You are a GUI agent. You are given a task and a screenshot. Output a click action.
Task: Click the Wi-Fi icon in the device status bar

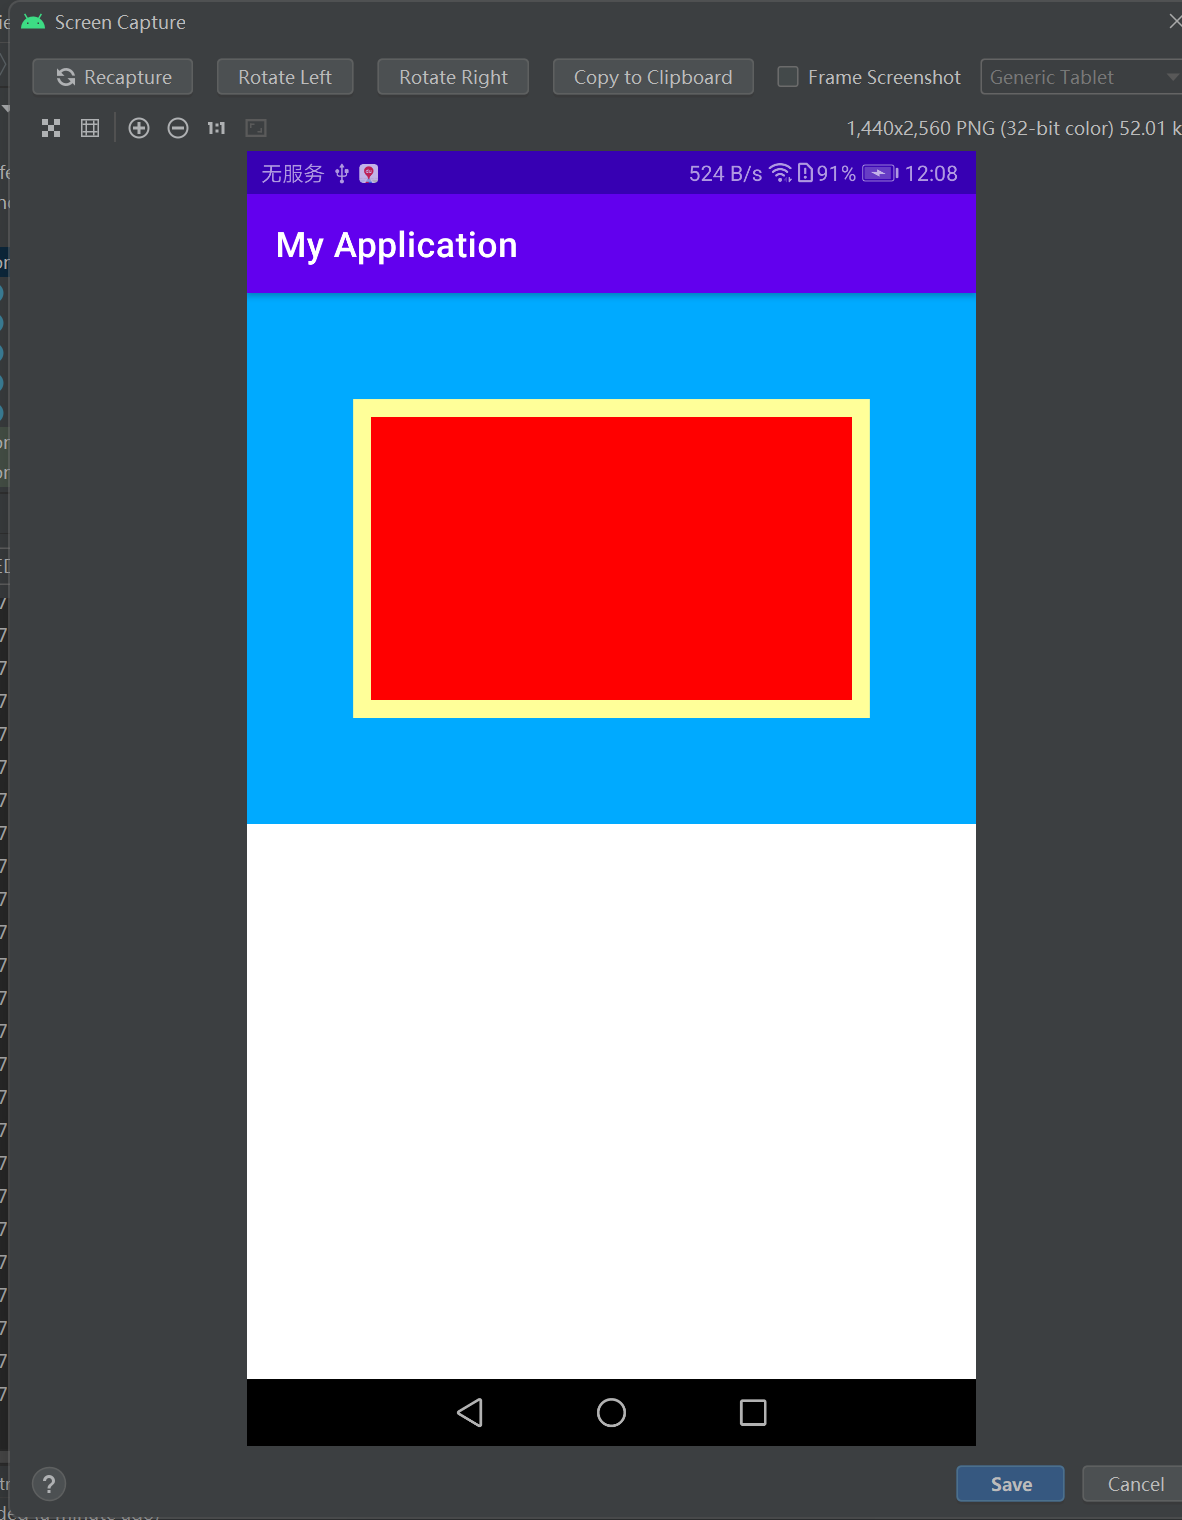coord(781,173)
